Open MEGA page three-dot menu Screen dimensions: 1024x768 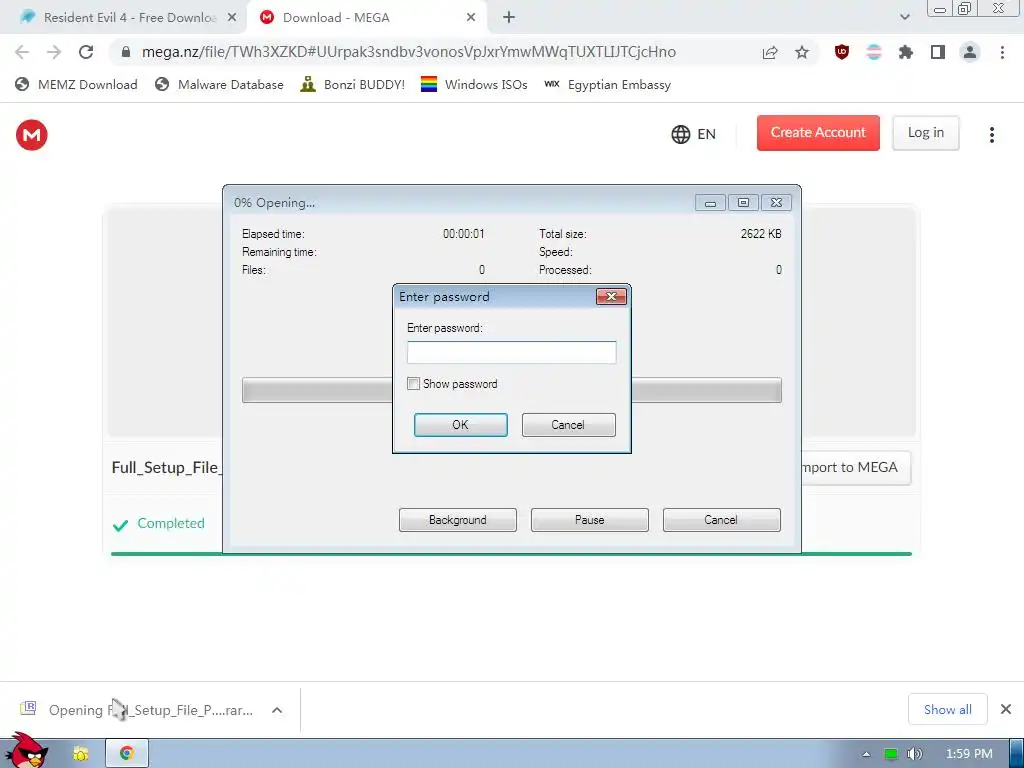click(x=992, y=135)
